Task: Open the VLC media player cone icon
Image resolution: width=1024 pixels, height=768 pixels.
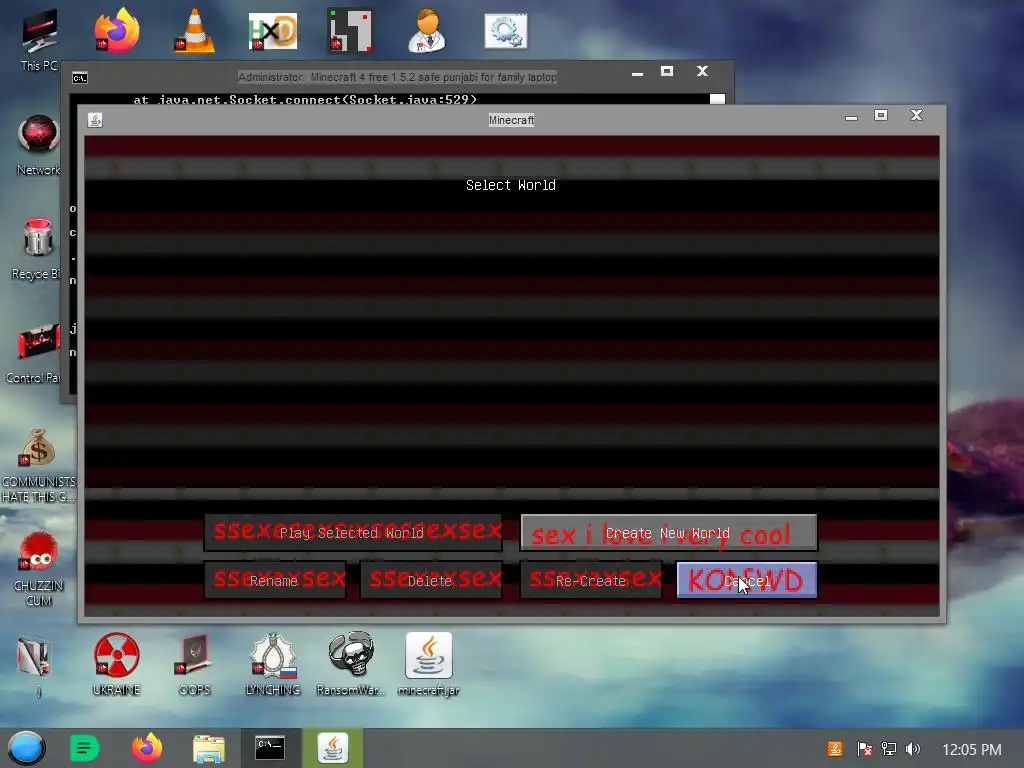Action: [x=195, y=31]
